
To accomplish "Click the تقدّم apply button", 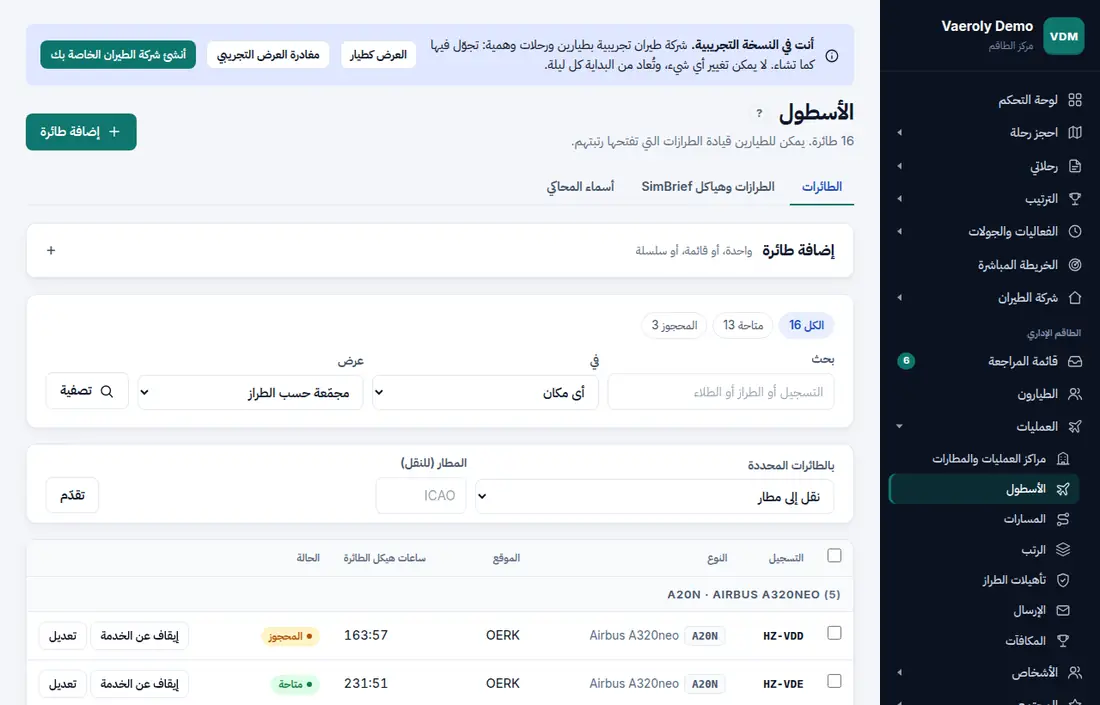I will coord(72,495).
